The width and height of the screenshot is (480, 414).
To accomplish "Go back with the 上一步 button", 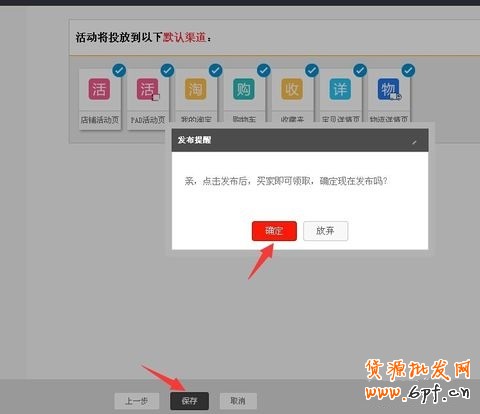I will coord(137,401).
